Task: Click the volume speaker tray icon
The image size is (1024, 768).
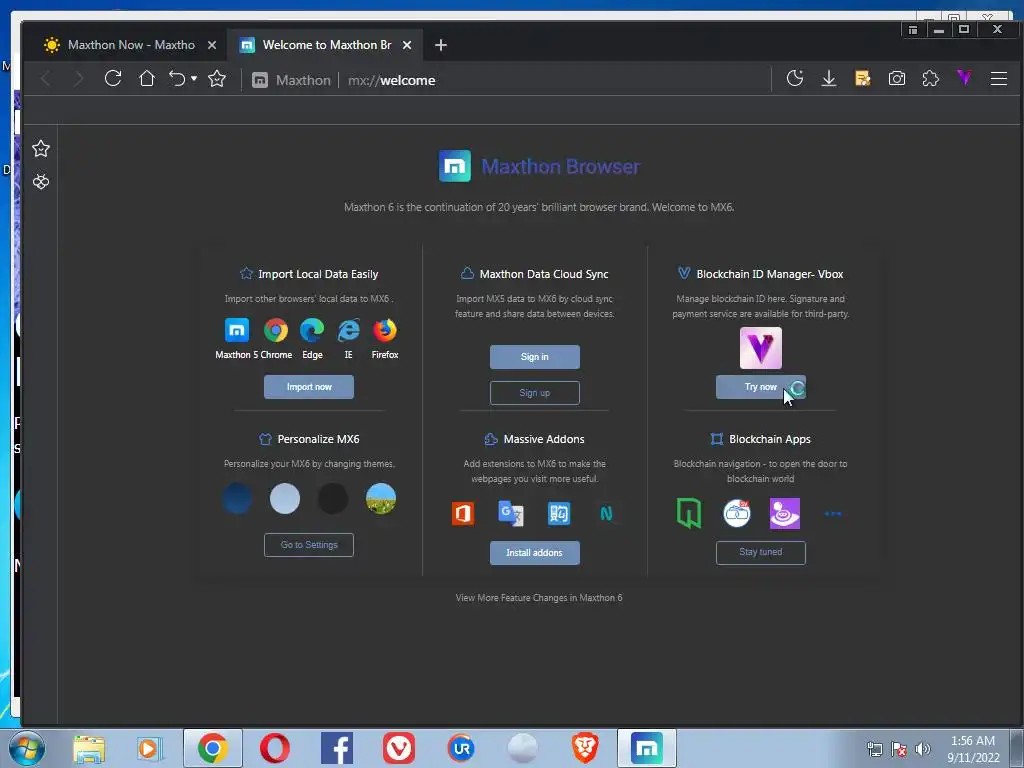Action: [x=923, y=749]
